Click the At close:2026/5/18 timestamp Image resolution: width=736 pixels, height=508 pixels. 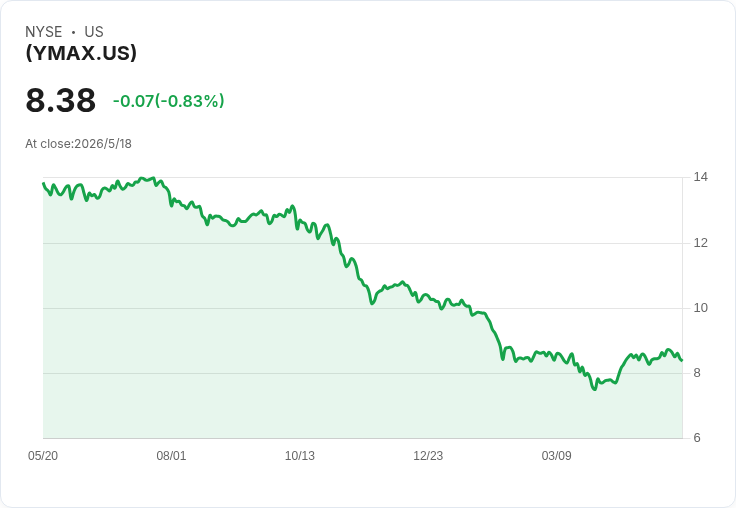78,144
